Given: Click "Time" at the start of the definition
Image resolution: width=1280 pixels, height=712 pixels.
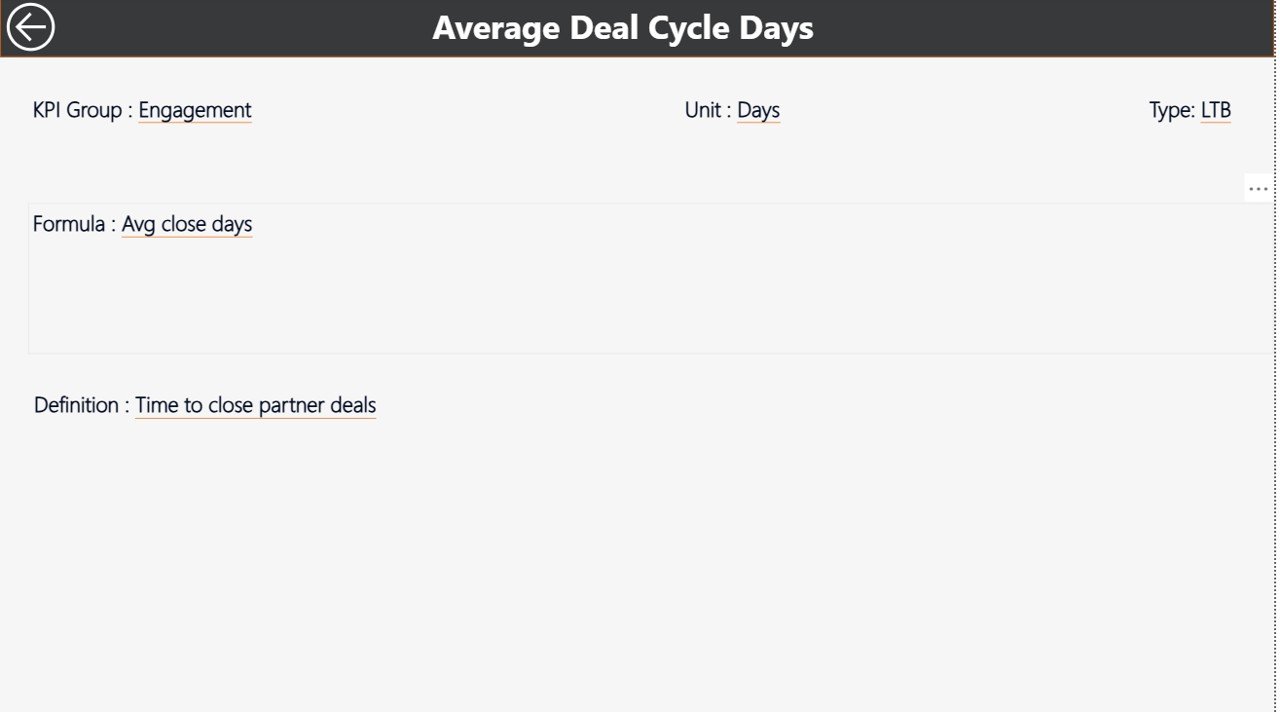Looking at the screenshot, I should (x=156, y=405).
